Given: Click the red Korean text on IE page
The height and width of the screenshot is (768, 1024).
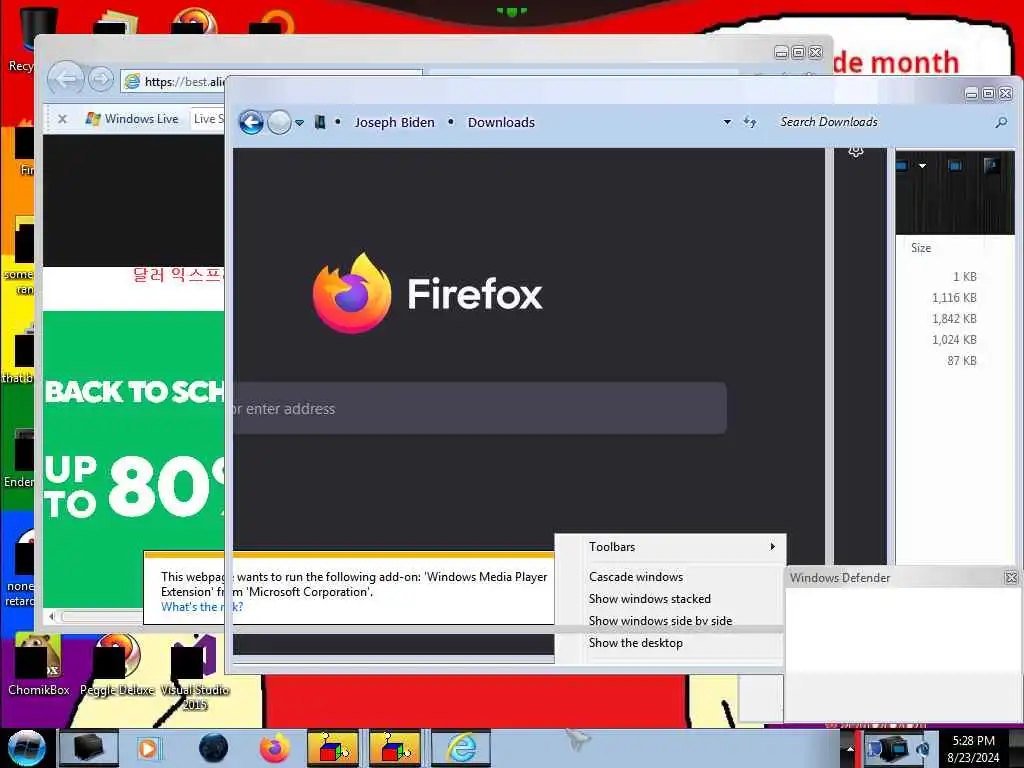Looking at the screenshot, I should coord(178,275).
